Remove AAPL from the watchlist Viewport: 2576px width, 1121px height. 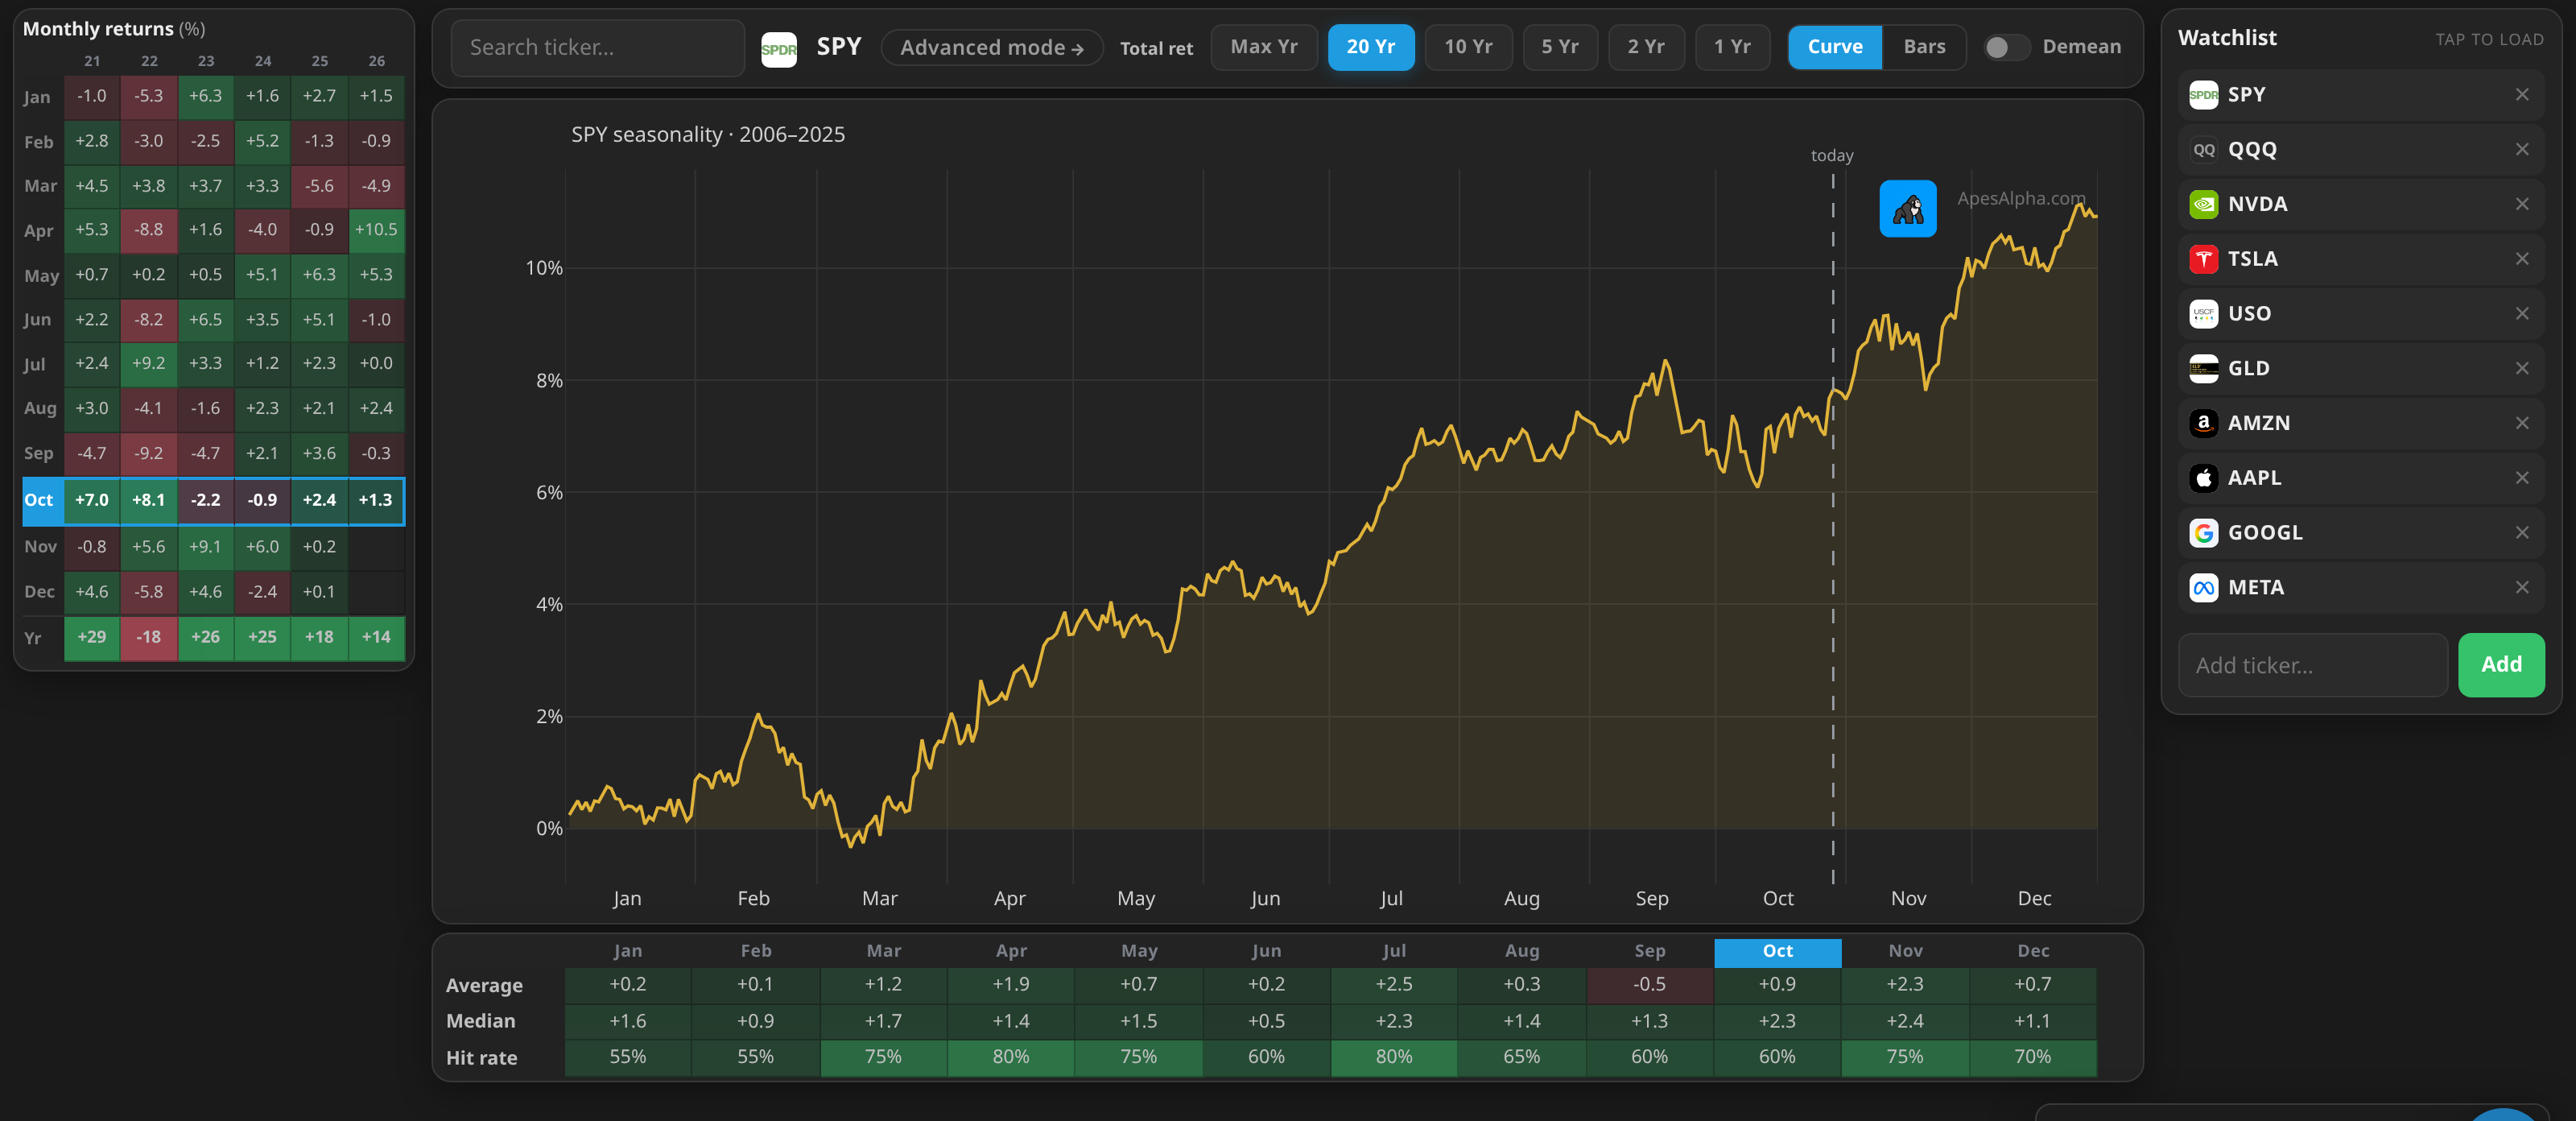tap(2521, 478)
